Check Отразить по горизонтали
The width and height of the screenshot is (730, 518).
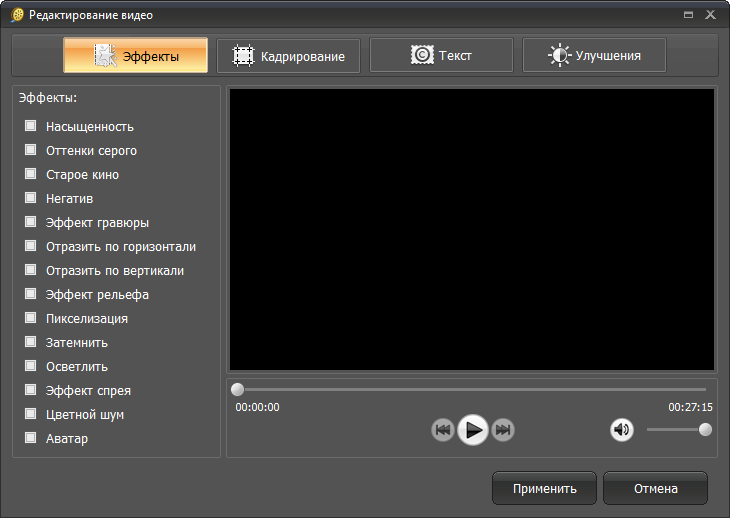[31, 246]
